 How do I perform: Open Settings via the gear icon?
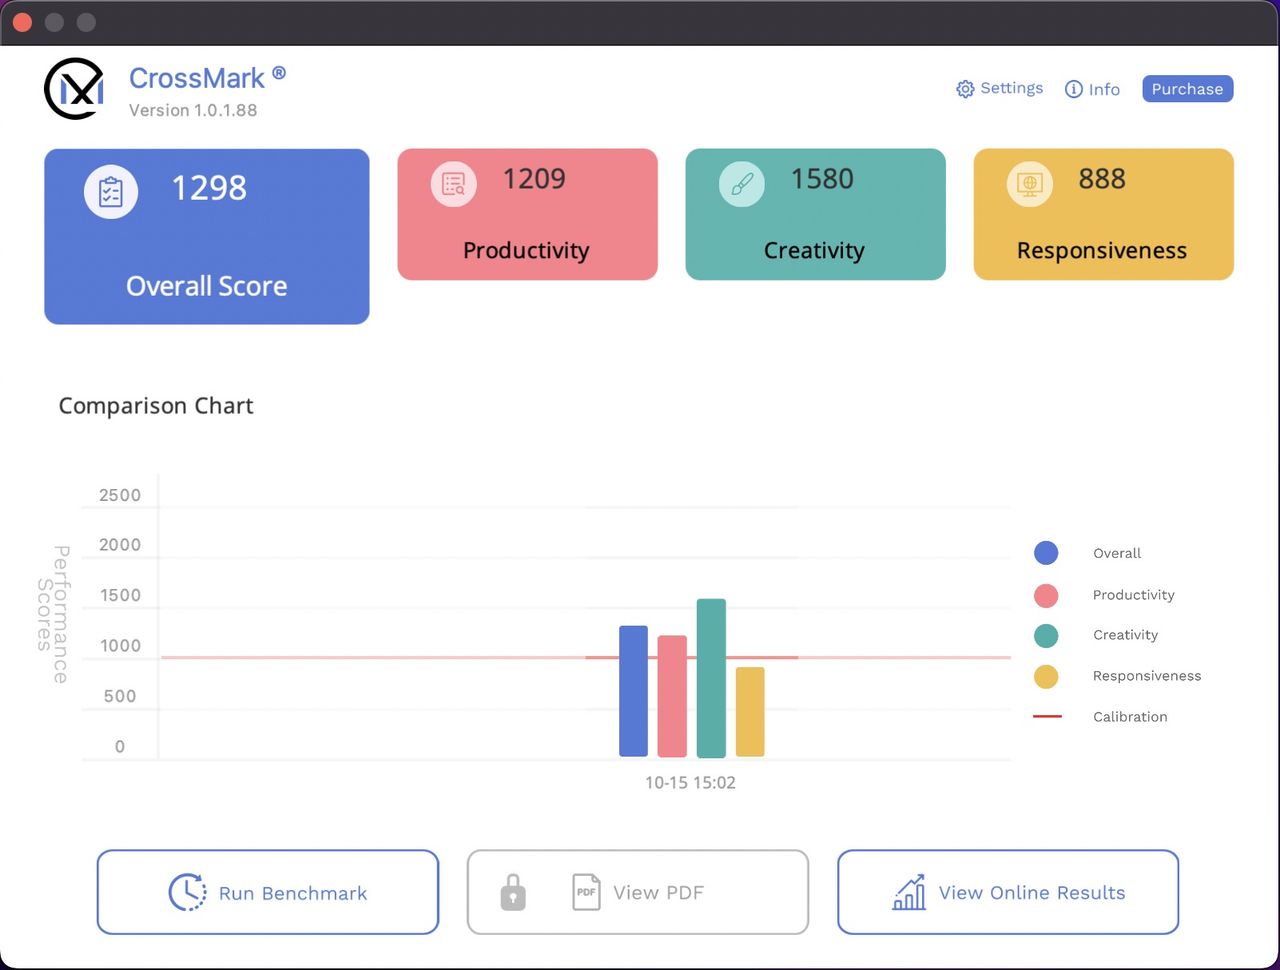[x=965, y=89]
